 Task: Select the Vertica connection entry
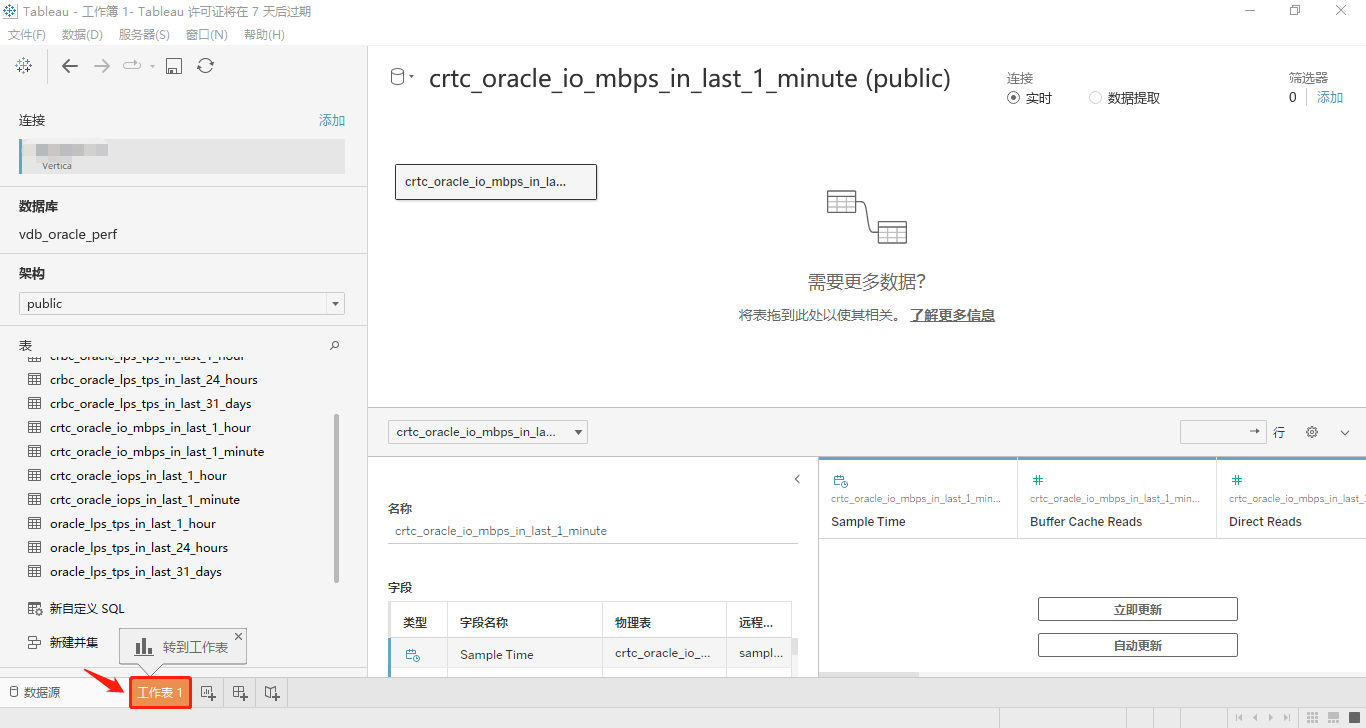(x=182, y=157)
